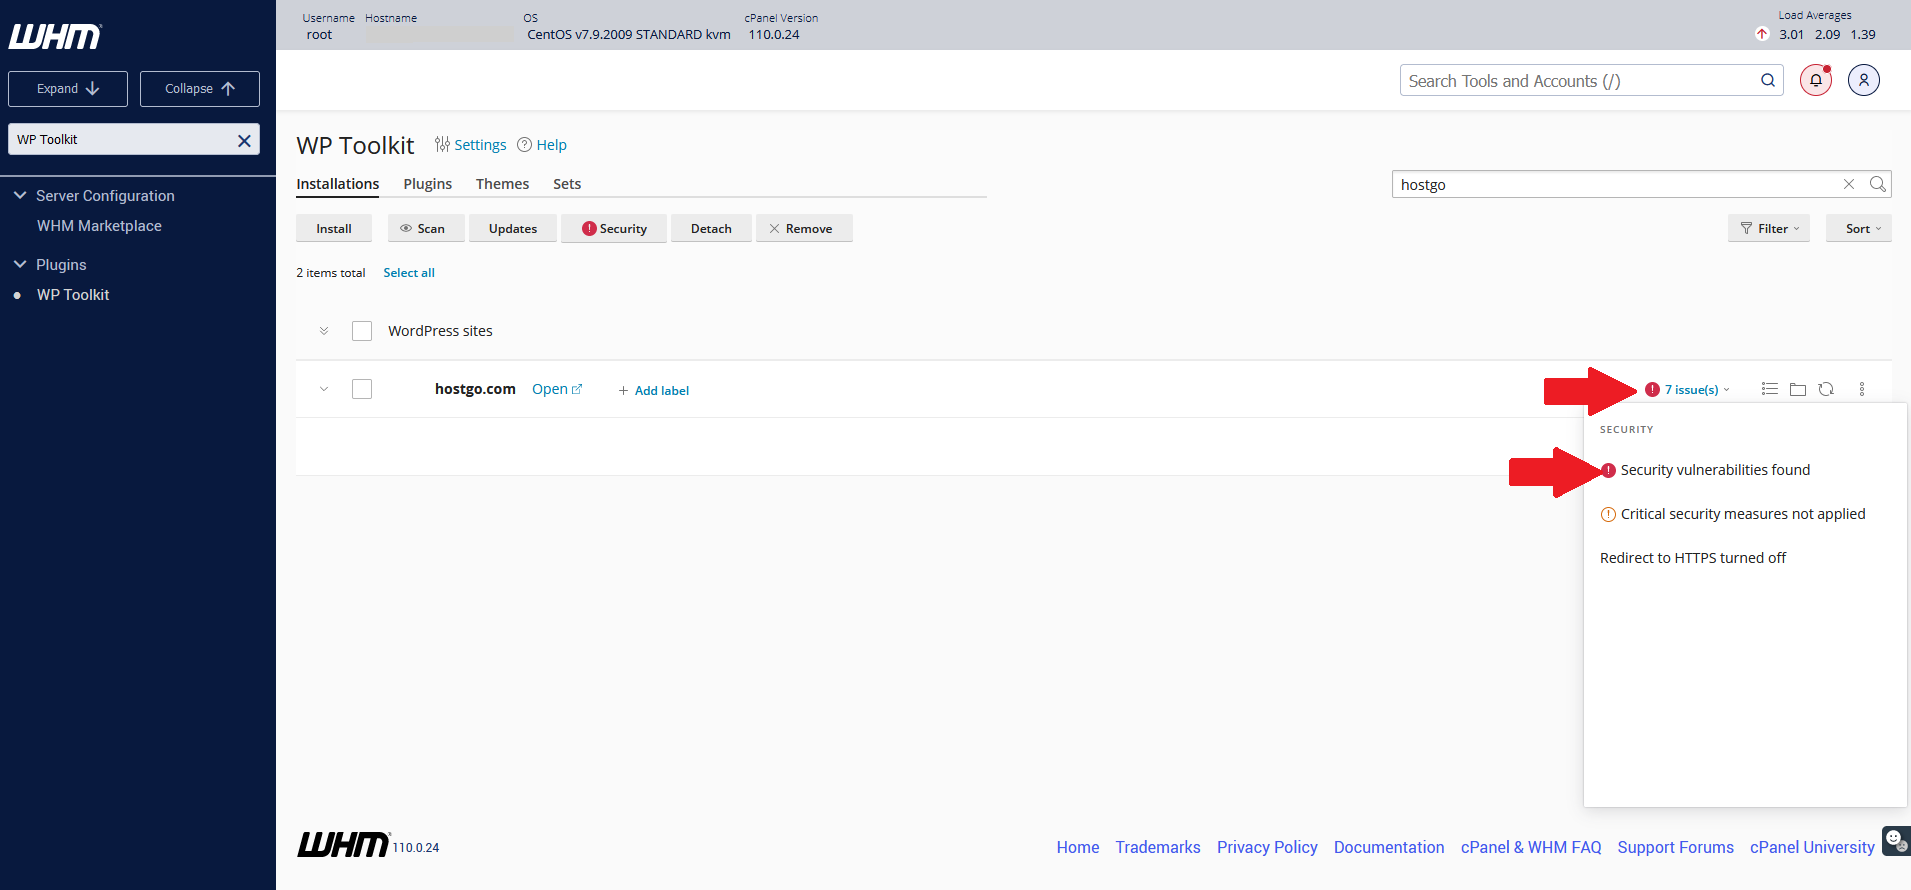
Task: Click the load averages arrow icon
Action: tap(1762, 34)
